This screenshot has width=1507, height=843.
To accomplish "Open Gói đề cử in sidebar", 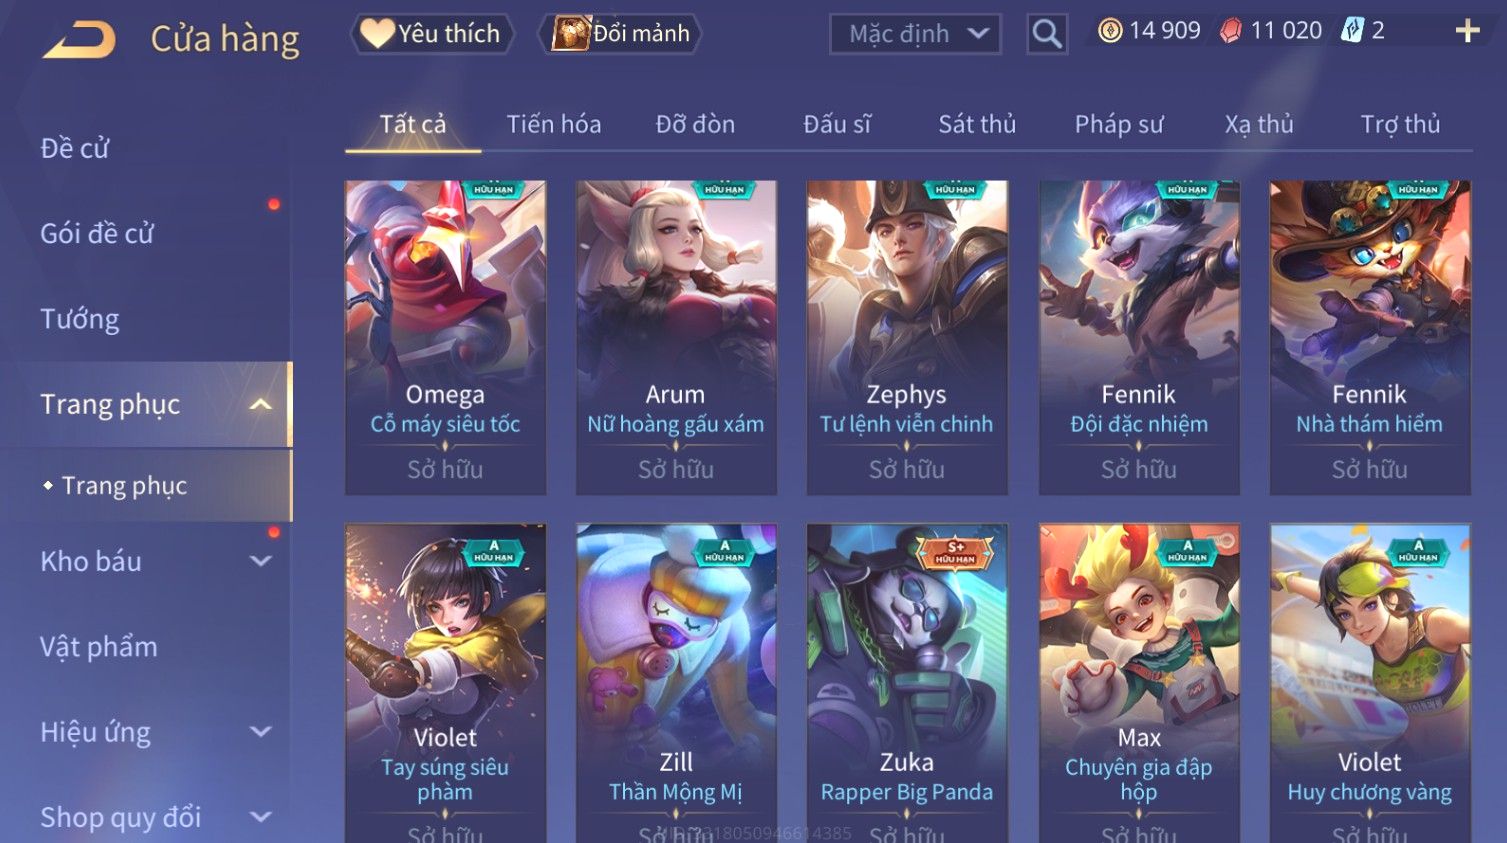I will pos(97,233).
